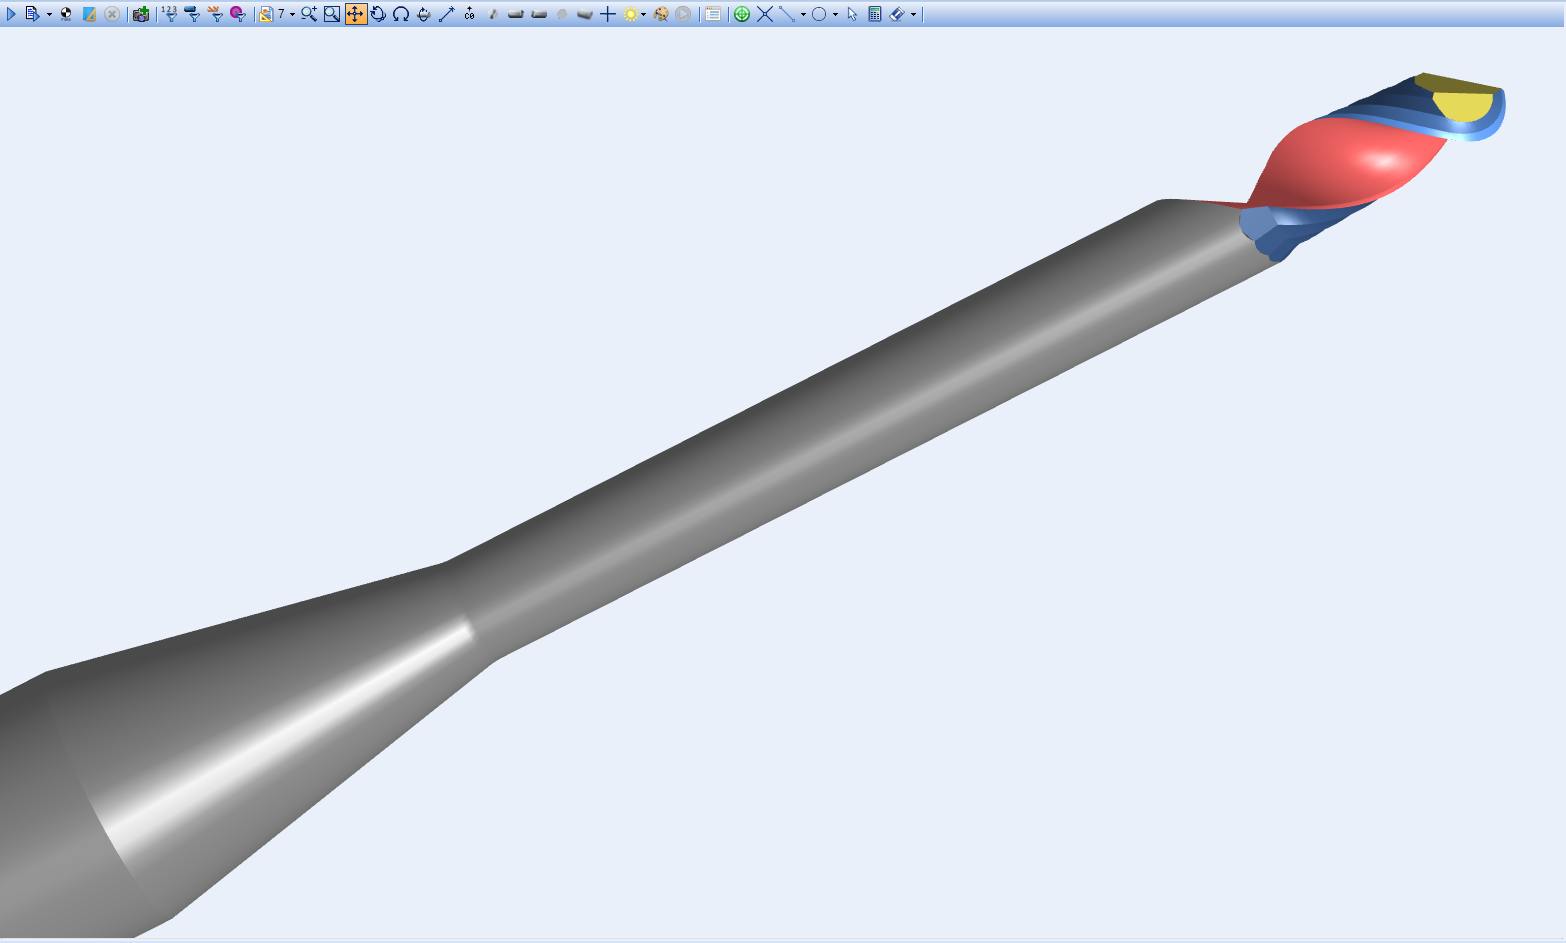Open the dropdown next to the document run icon

tap(49, 15)
